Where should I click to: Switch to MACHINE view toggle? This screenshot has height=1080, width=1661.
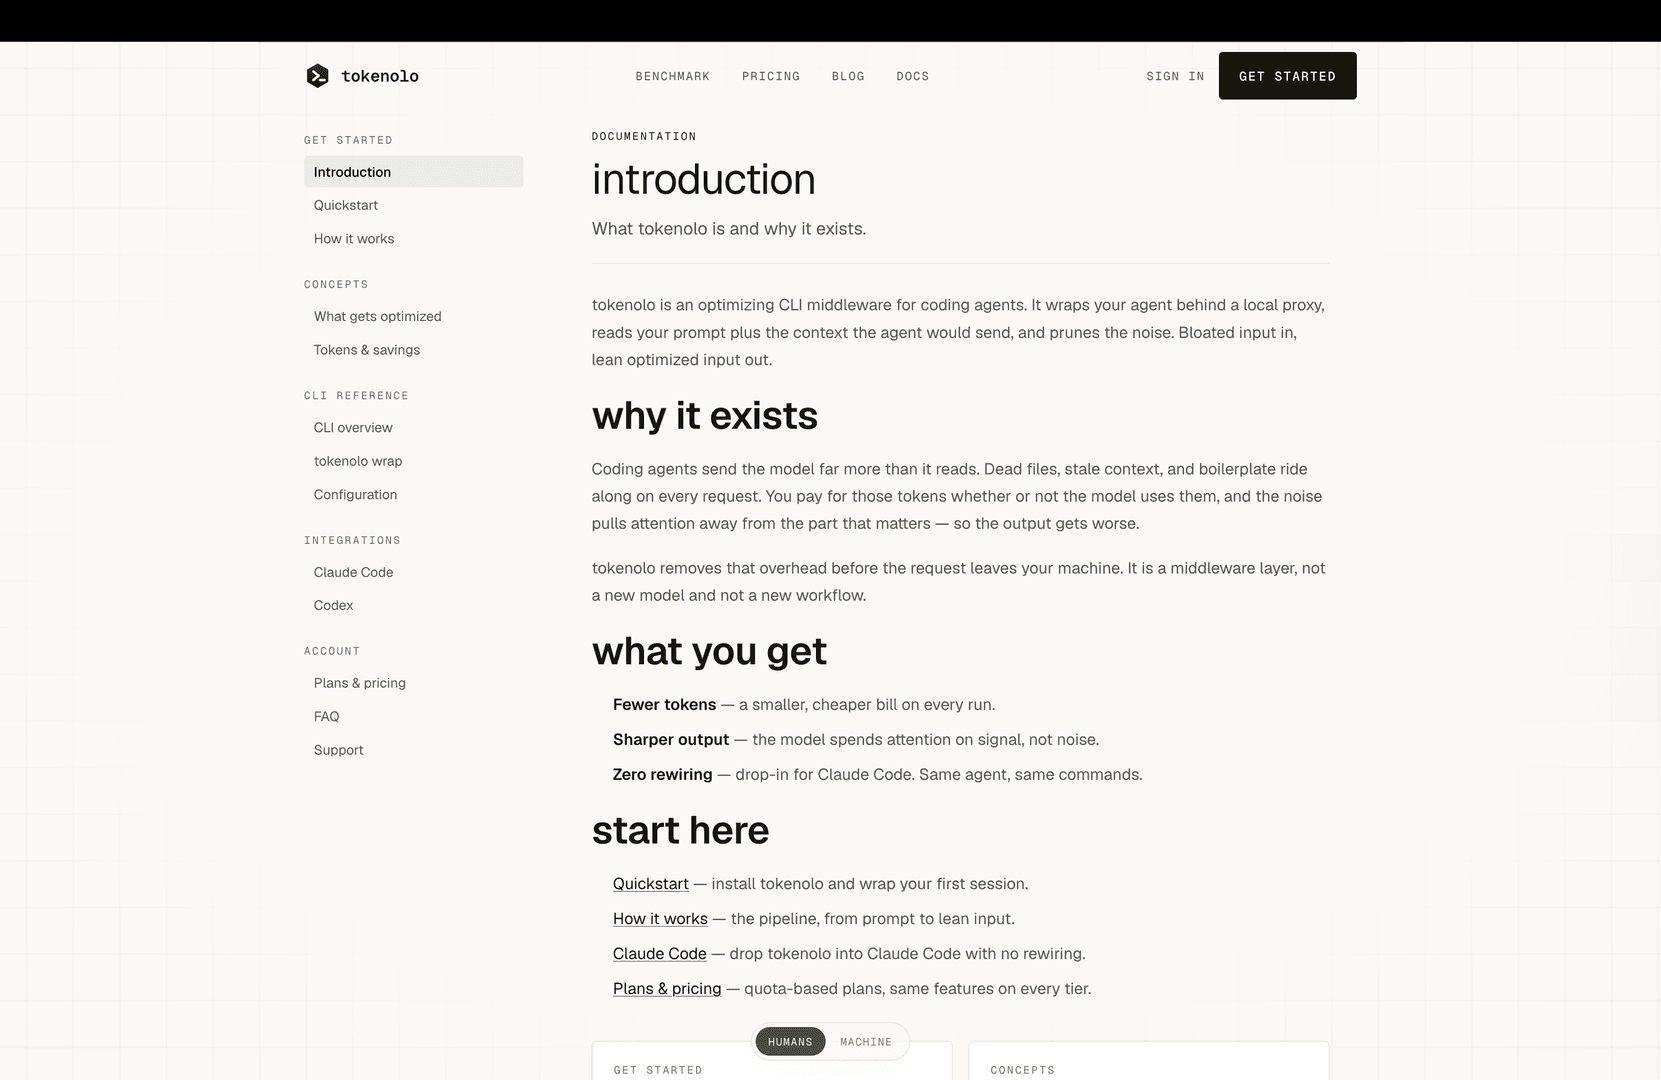865,1042
